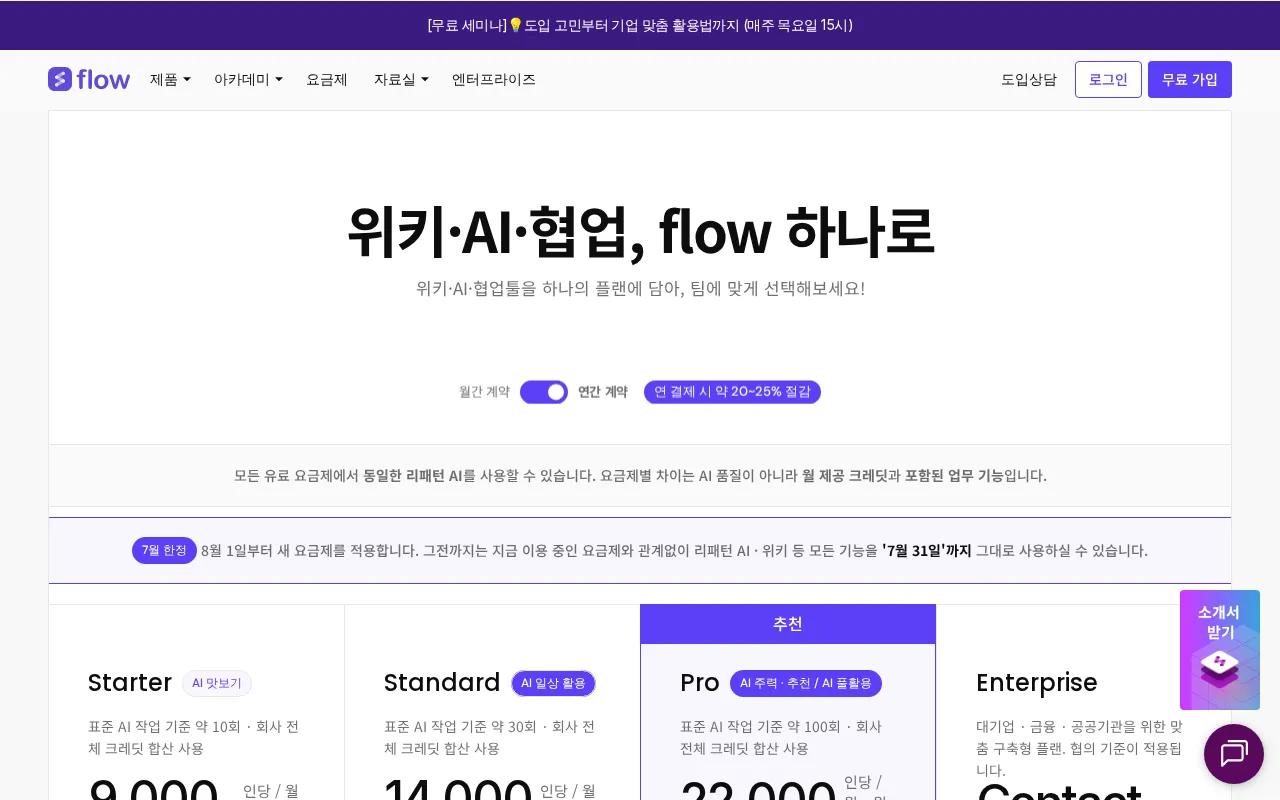Click the top 무료 세미나 announcement banner
Viewport: 1280px width, 800px height.
click(x=640, y=25)
